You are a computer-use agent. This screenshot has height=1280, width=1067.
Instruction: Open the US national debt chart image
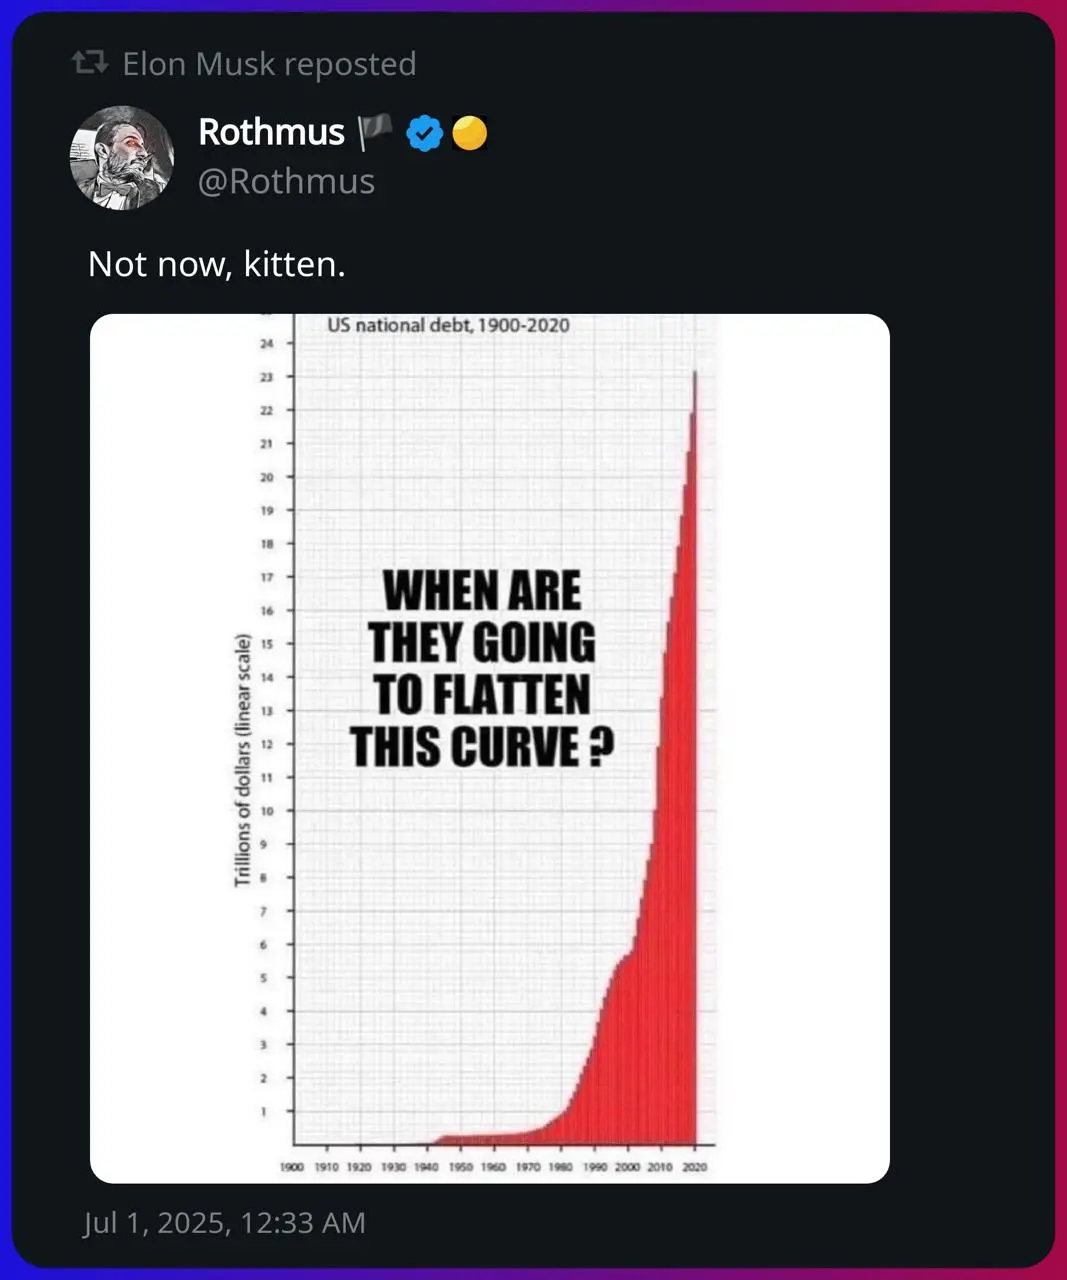click(x=490, y=748)
